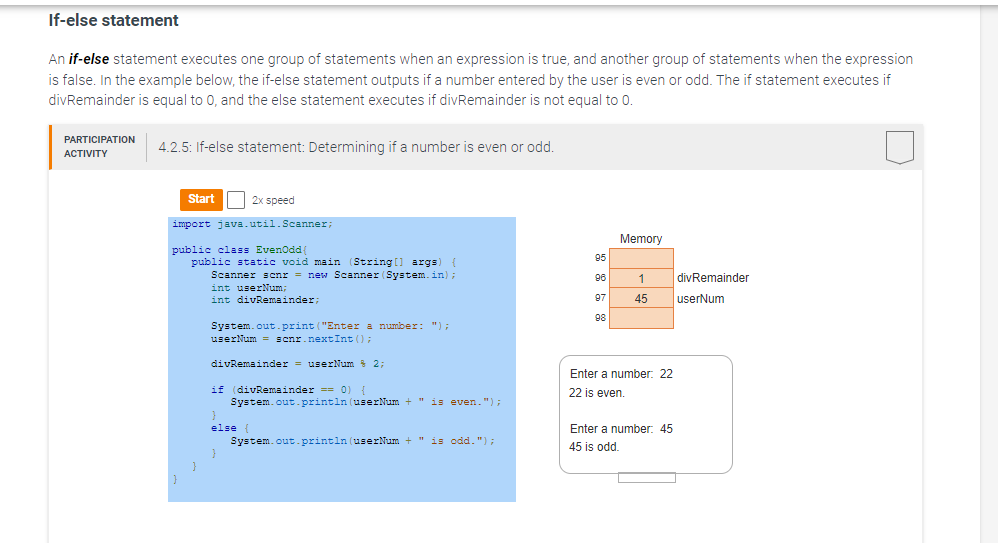998x543 pixels.
Task: Click the 'divRemainder = userNum % 2;' line
Action: 298,364
